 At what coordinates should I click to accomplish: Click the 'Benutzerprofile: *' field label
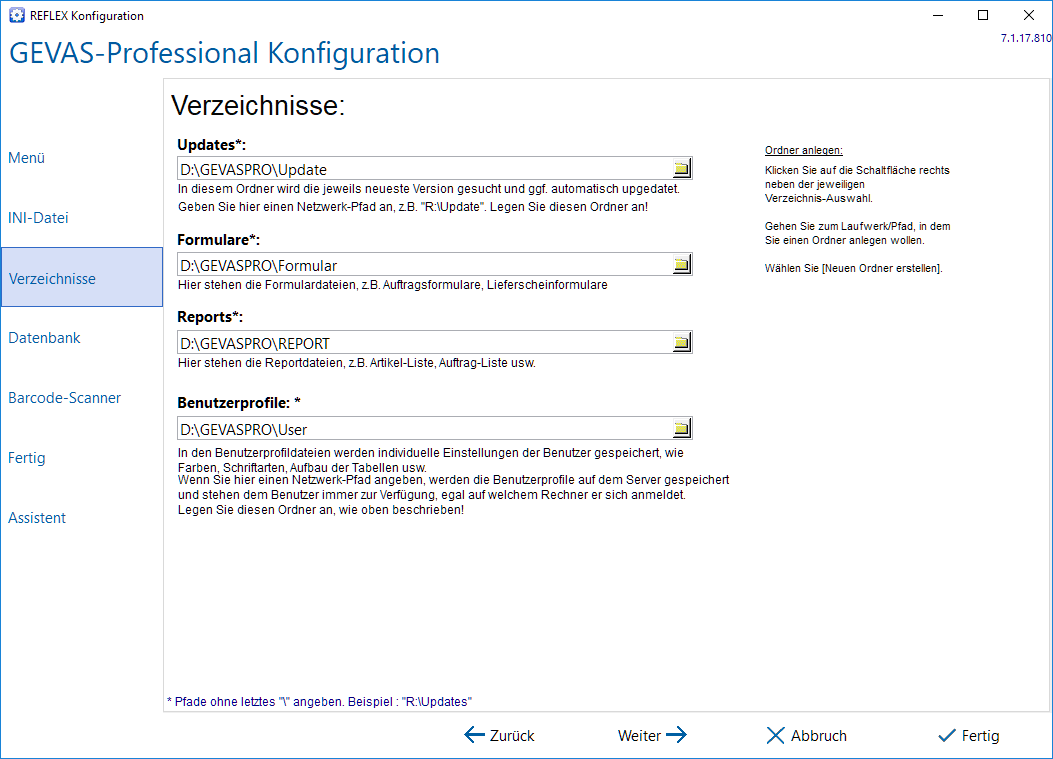click(239, 402)
